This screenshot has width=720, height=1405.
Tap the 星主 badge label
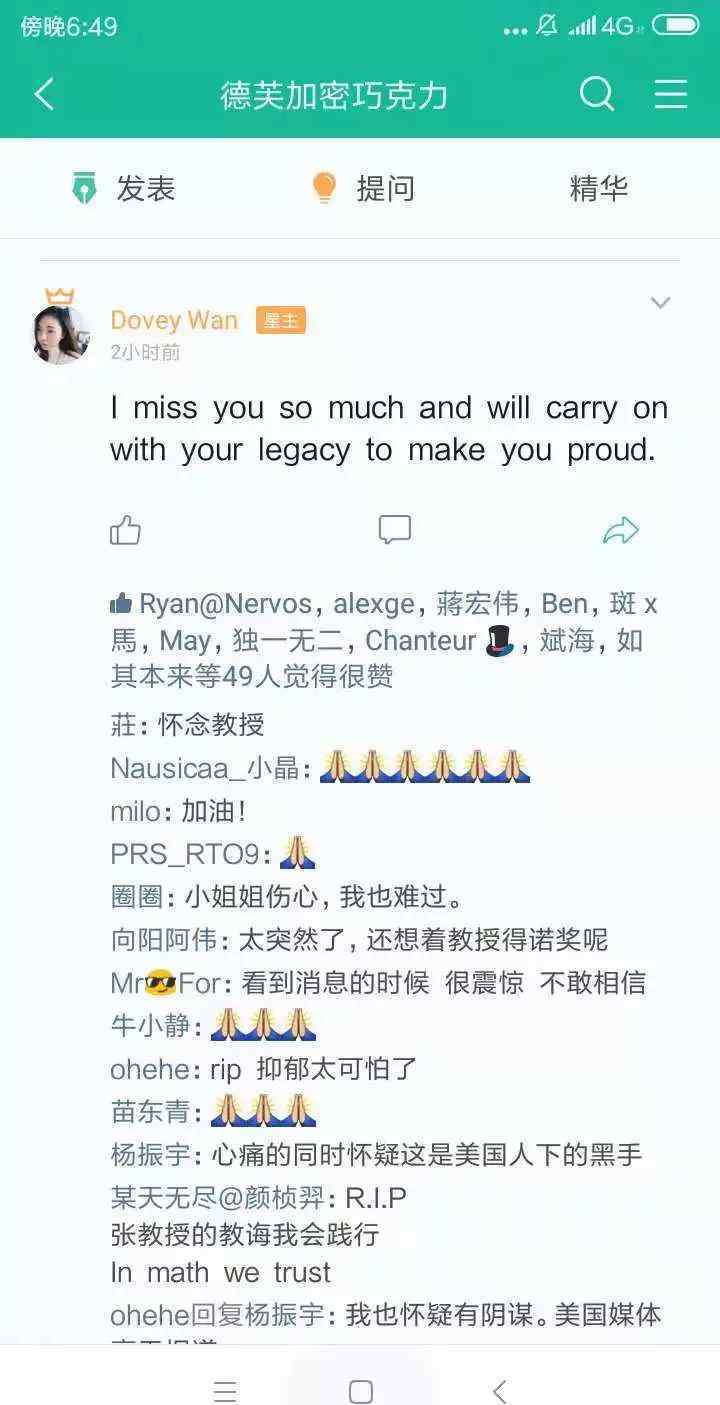coord(281,320)
